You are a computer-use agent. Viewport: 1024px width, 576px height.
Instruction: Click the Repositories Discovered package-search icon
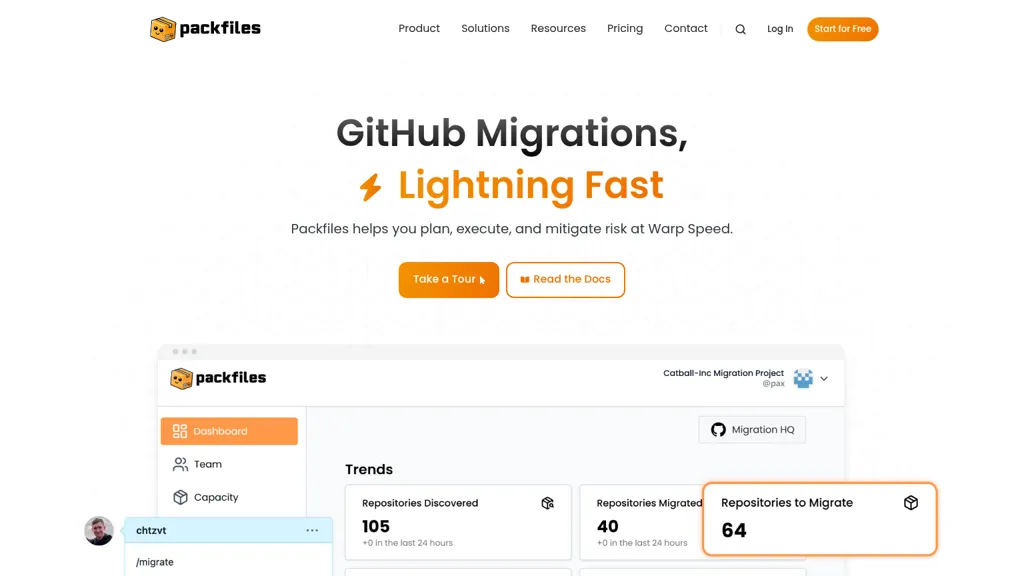pos(547,503)
